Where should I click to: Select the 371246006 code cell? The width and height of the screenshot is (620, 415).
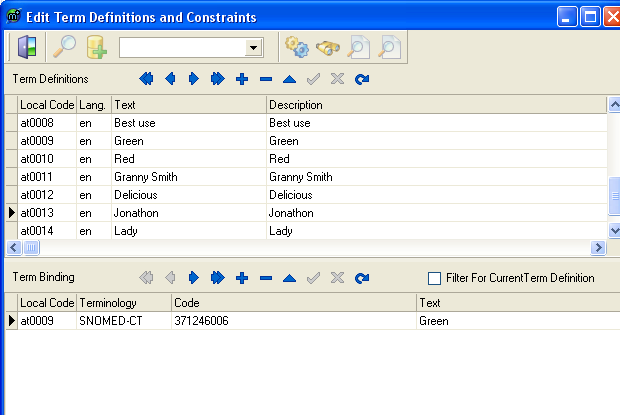click(x=294, y=321)
